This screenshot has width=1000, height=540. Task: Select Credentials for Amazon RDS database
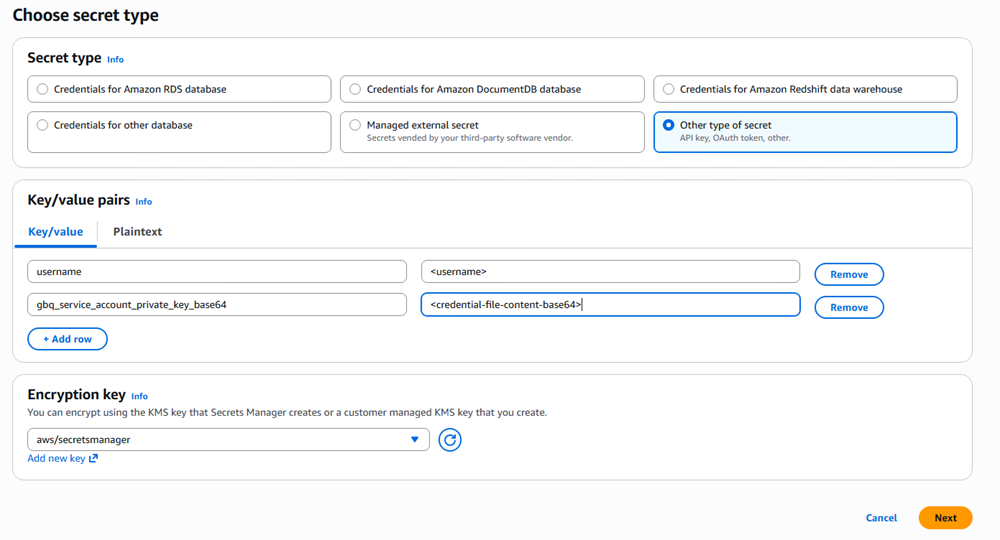coord(42,89)
